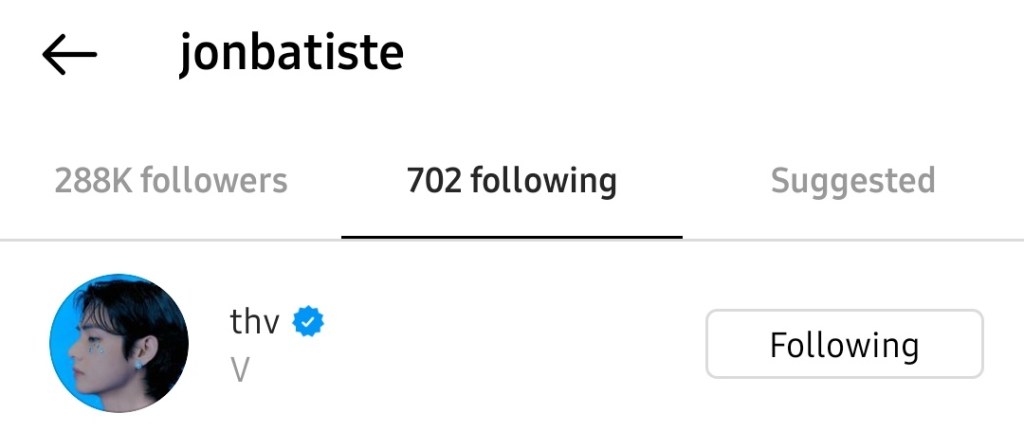
Task: Open the blue-toned avatar of V
Action: (119, 343)
